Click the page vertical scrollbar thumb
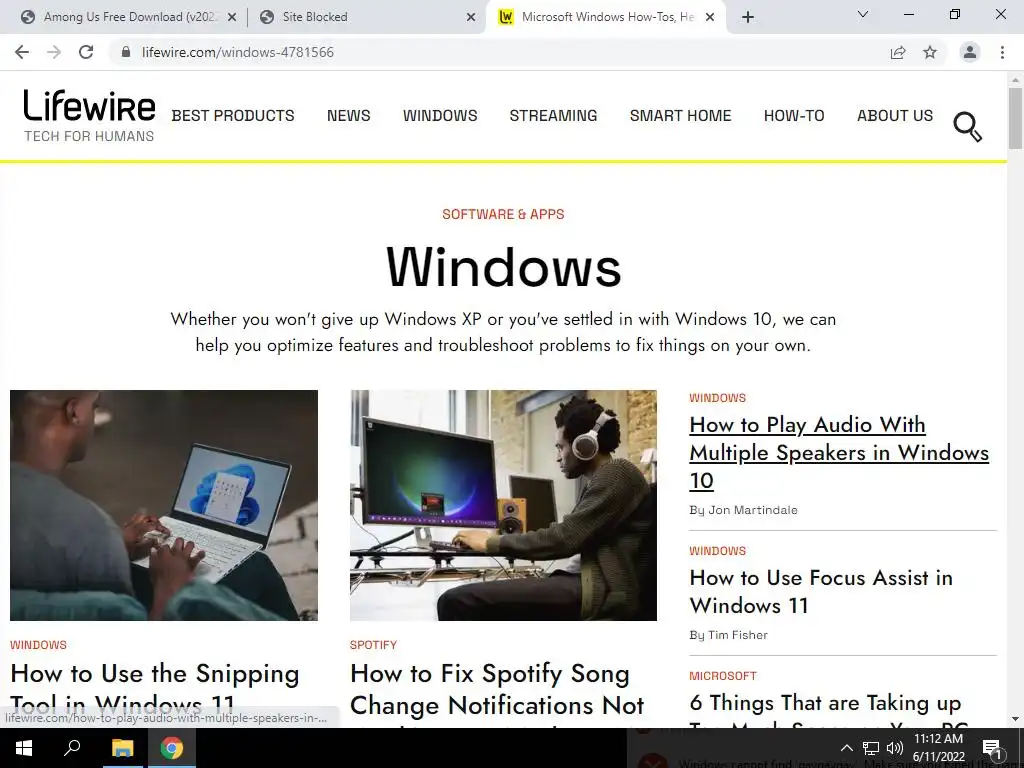 1015,118
